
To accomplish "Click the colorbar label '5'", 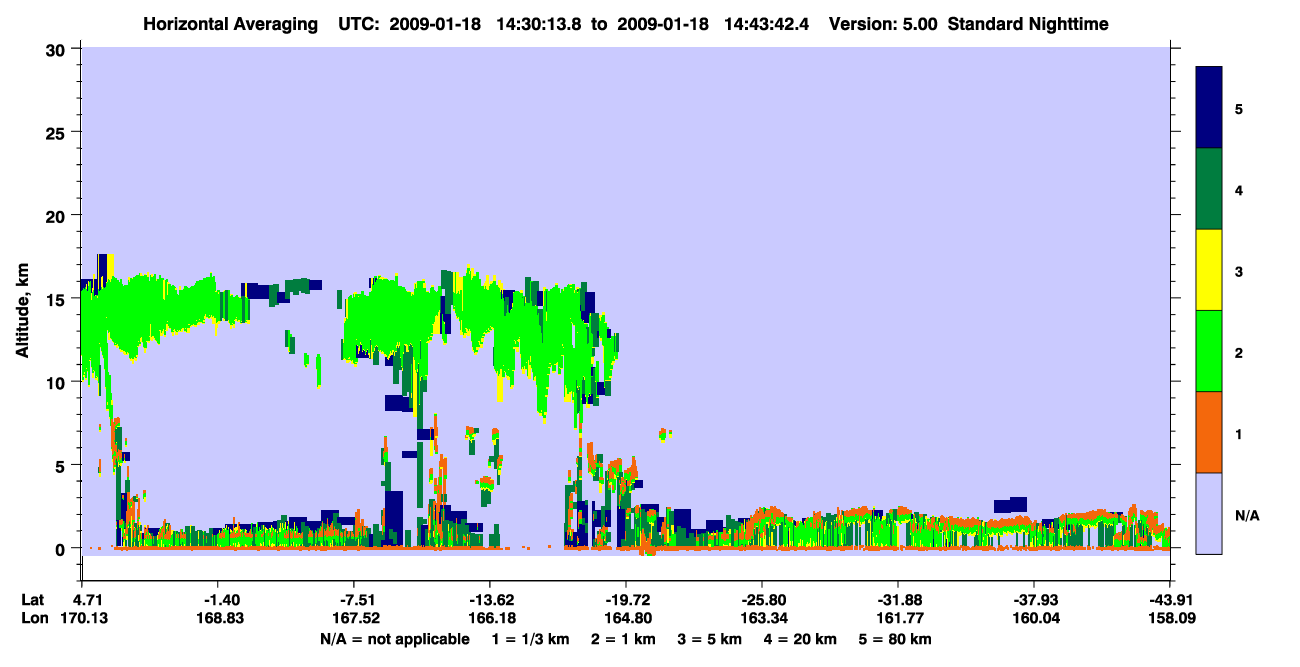I will point(1239,108).
